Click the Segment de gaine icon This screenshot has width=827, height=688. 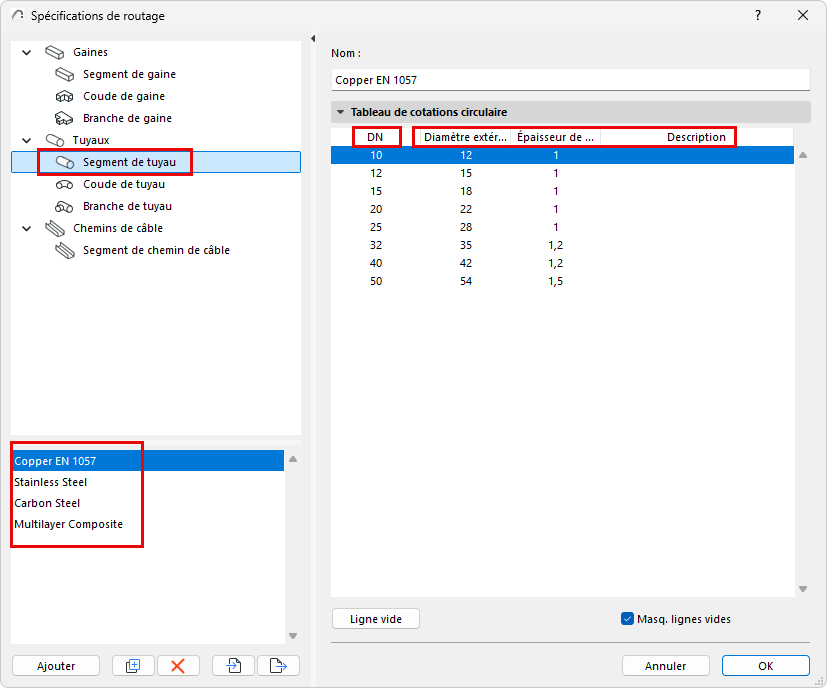click(64, 74)
